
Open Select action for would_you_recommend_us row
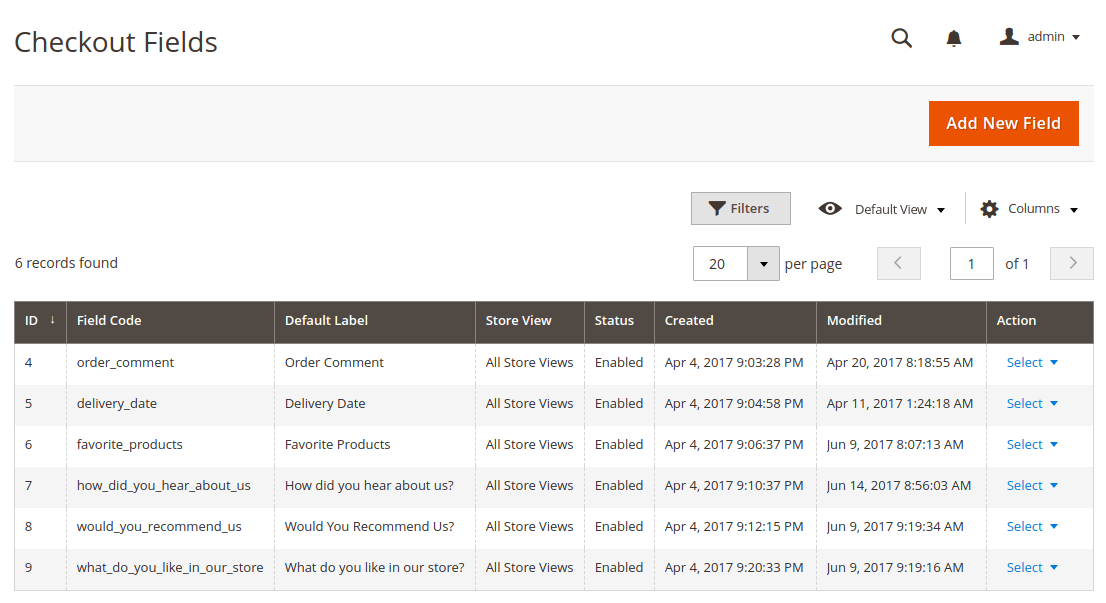(x=1032, y=526)
